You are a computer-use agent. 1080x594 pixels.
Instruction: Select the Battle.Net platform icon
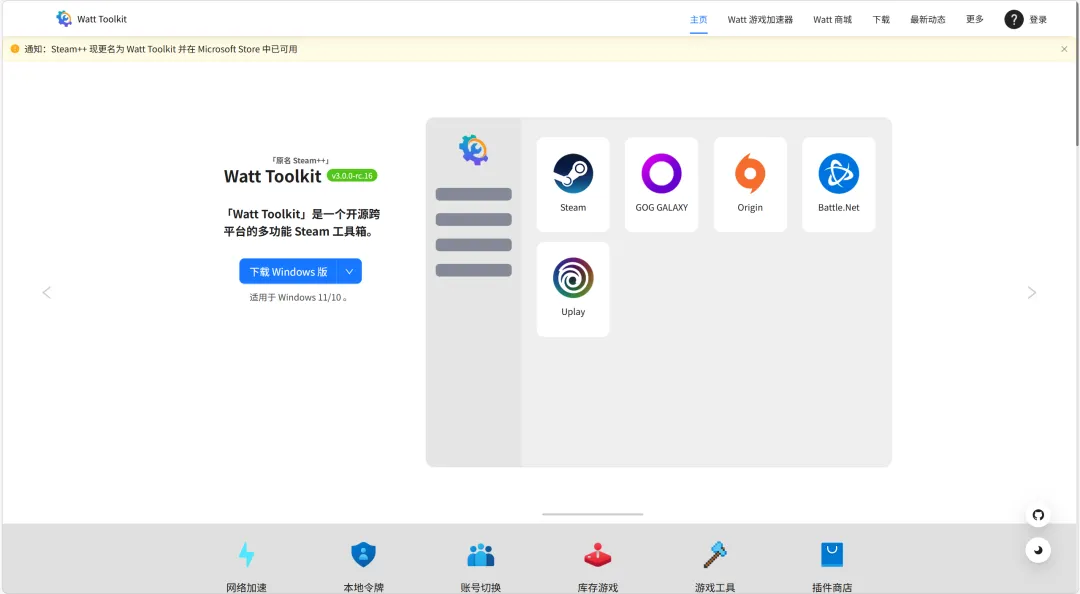[x=838, y=173]
